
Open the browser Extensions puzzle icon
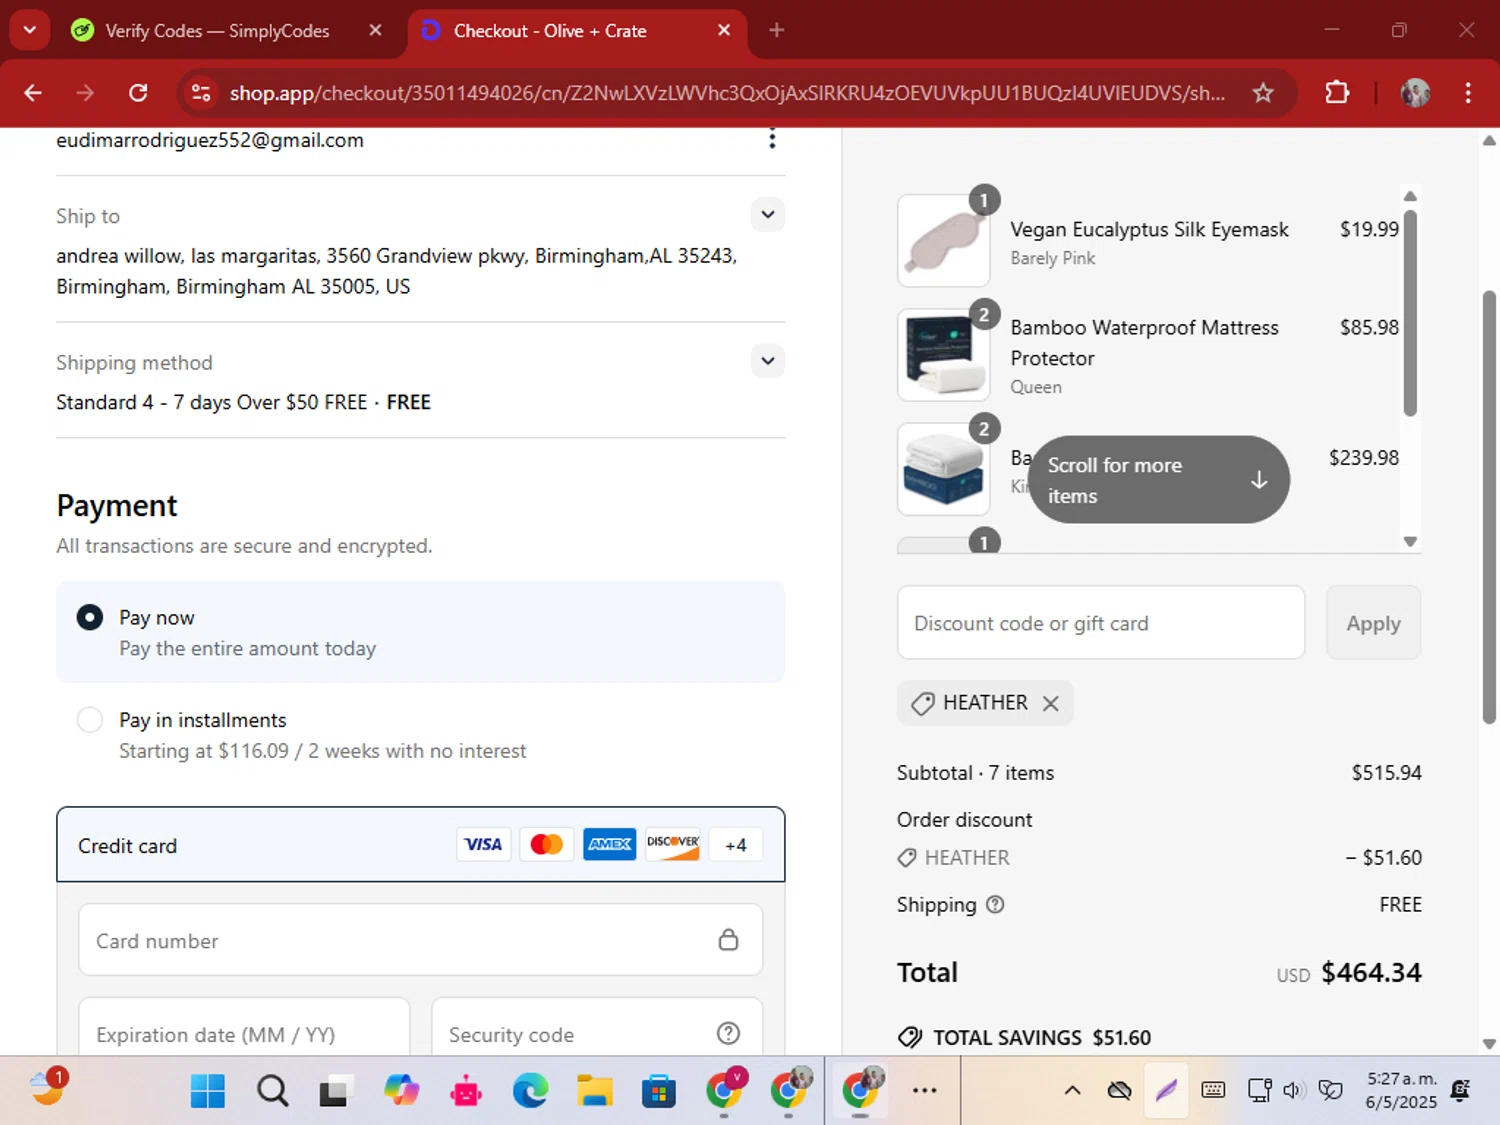(x=1337, y=93)
